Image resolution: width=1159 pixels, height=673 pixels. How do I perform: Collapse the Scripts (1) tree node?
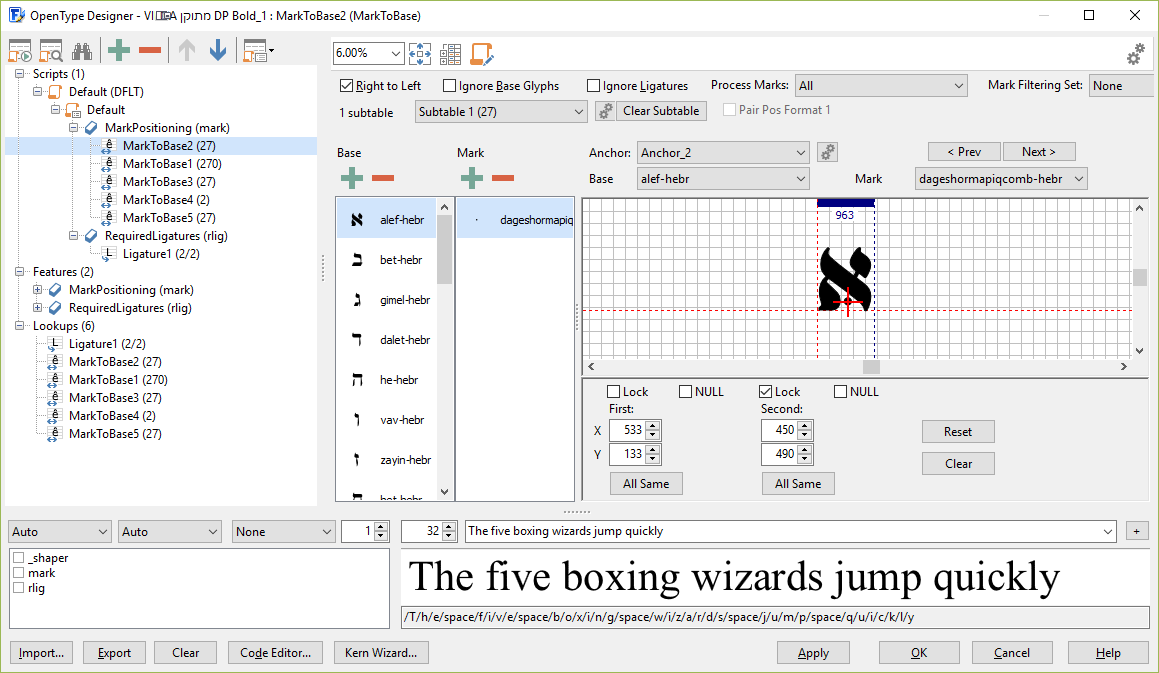[20, 73]
